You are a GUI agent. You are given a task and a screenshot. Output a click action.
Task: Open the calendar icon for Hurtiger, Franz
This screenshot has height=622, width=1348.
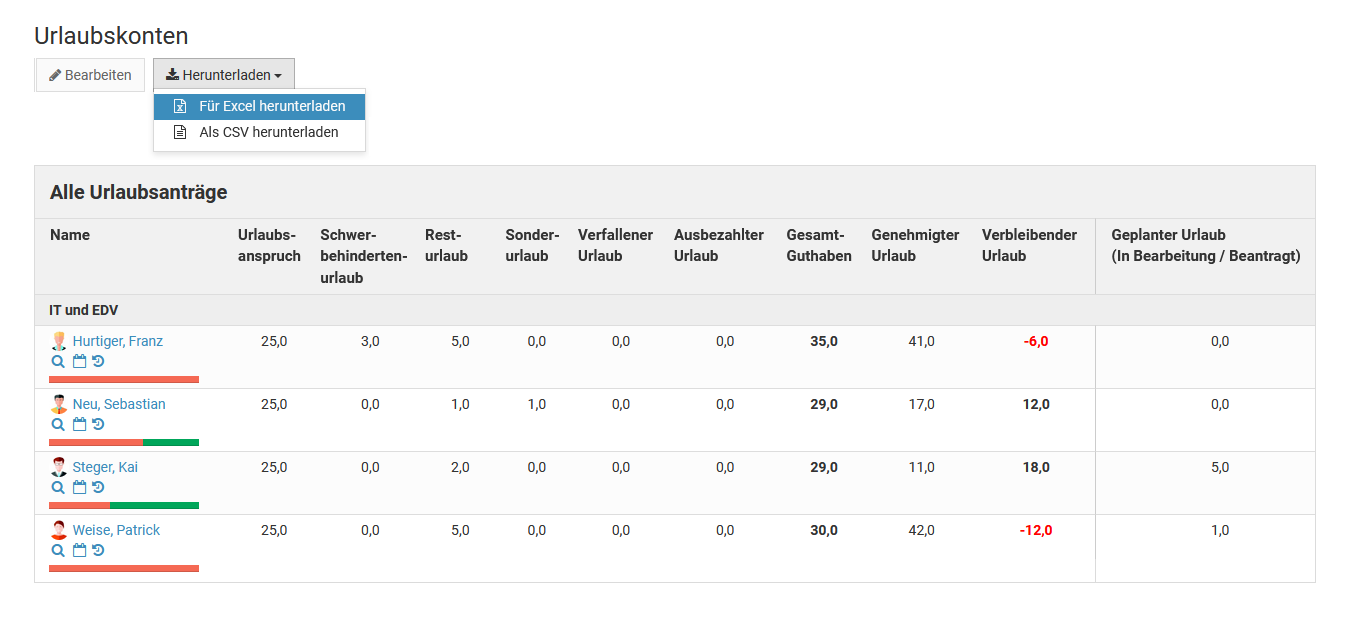point(79,361)
